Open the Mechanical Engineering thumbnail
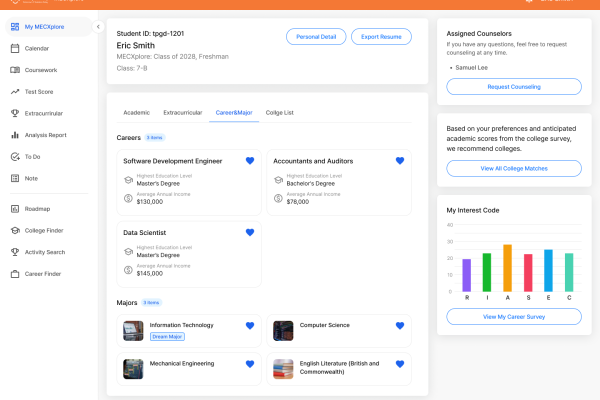This screenshot has width=600, height=400. pyautogui.click(x=133, y=369)
